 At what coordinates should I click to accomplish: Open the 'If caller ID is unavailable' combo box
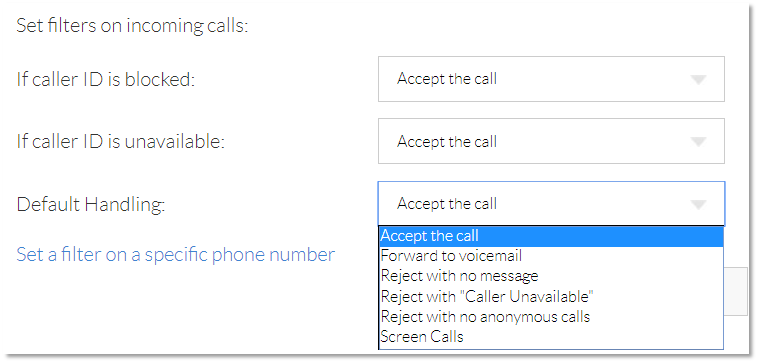click(x=551, y=141)
